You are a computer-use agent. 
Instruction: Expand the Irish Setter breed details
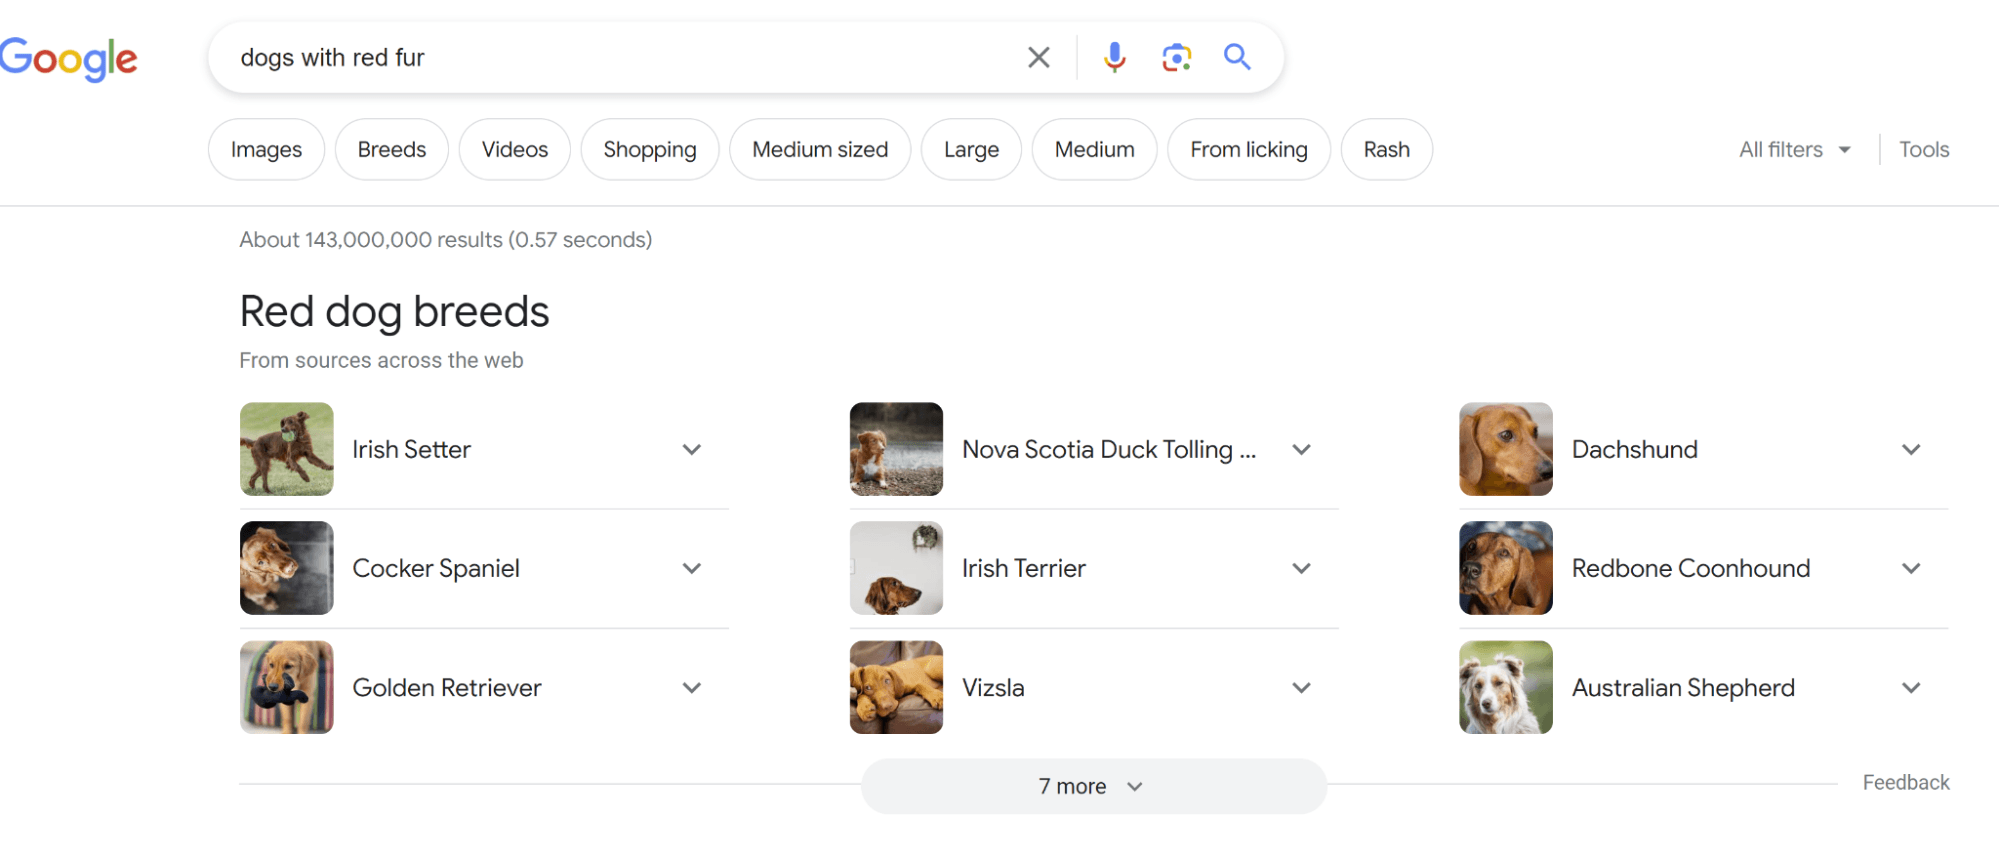[x=691, y=449]
